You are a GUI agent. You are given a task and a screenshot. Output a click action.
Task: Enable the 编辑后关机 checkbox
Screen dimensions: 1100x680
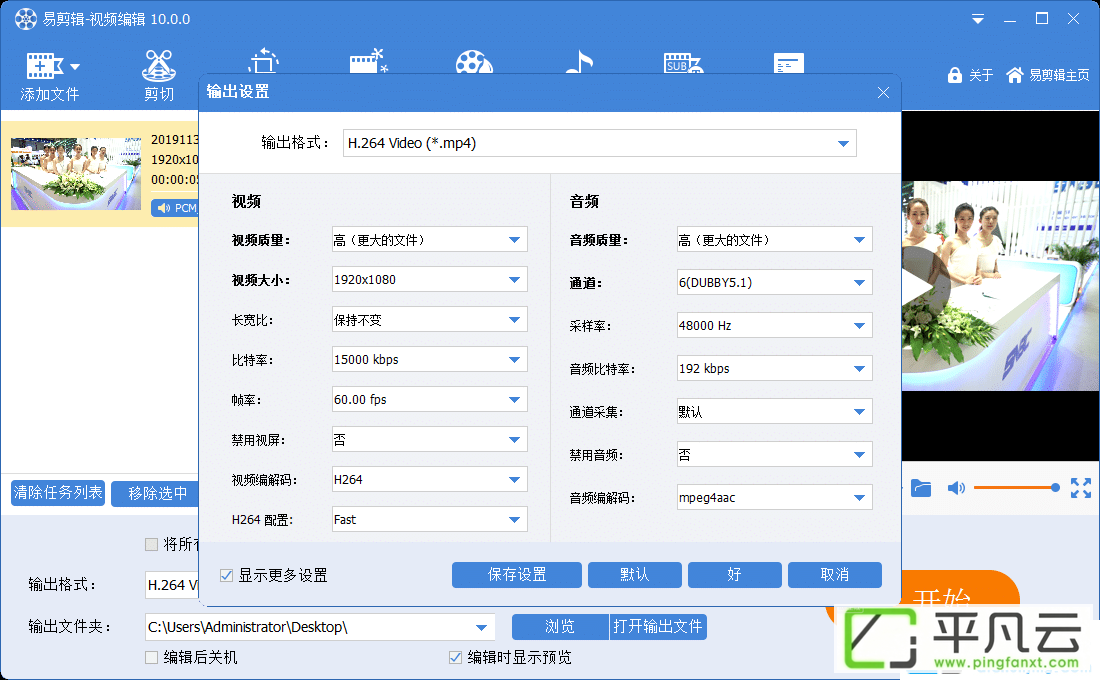click(151, 658)
